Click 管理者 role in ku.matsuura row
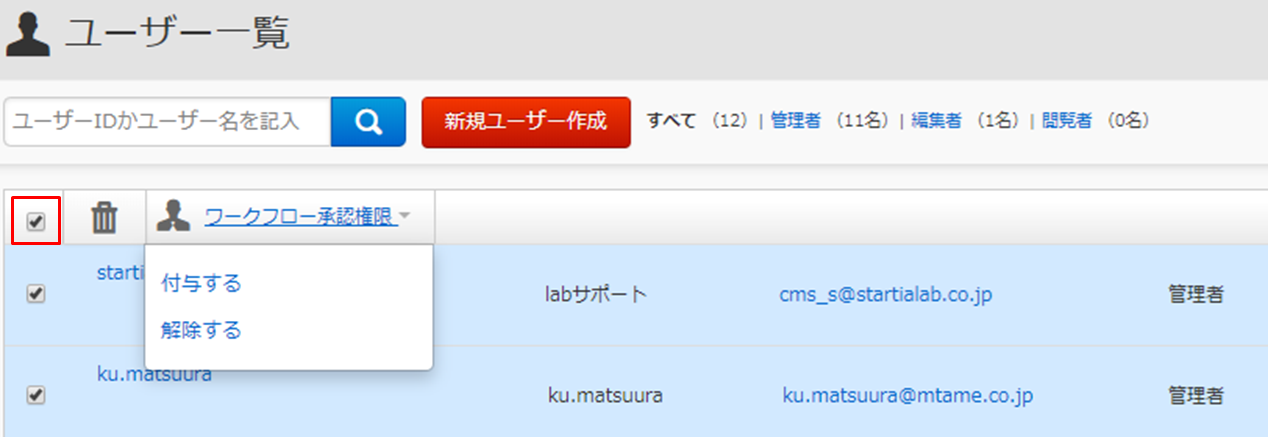This screenshot has height=437, width=1268. (1196, 396)
